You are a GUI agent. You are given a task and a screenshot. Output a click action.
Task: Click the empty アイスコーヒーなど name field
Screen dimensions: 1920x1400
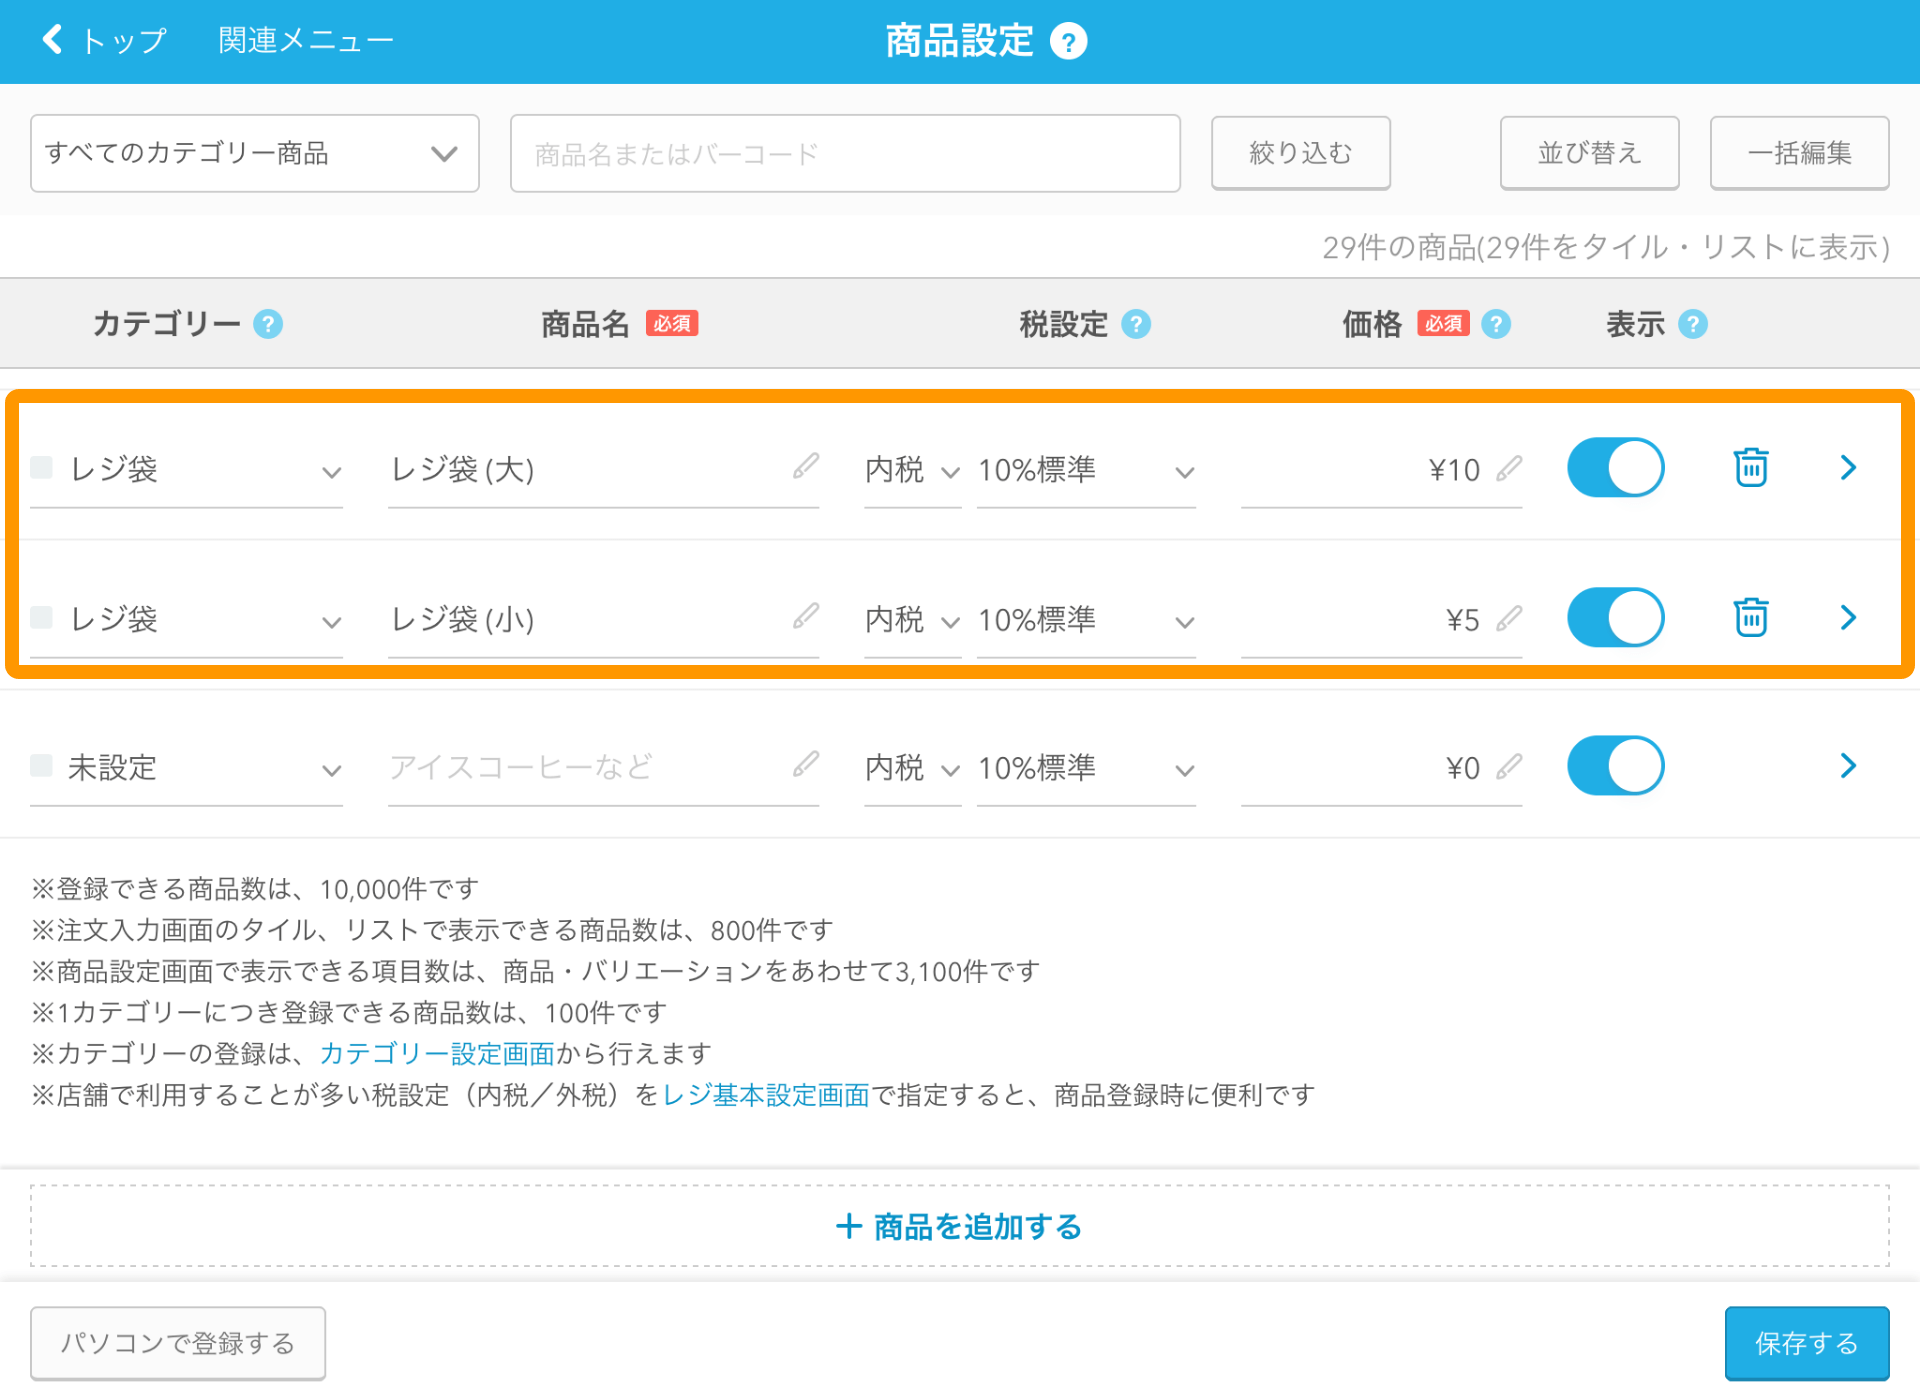click(604, 768)
